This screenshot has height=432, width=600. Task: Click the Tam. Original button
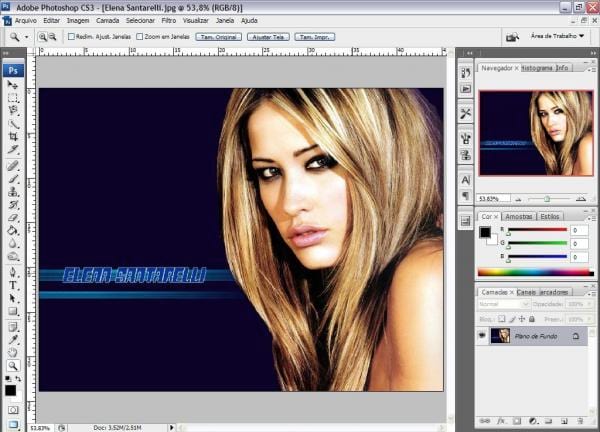[218, 37]
